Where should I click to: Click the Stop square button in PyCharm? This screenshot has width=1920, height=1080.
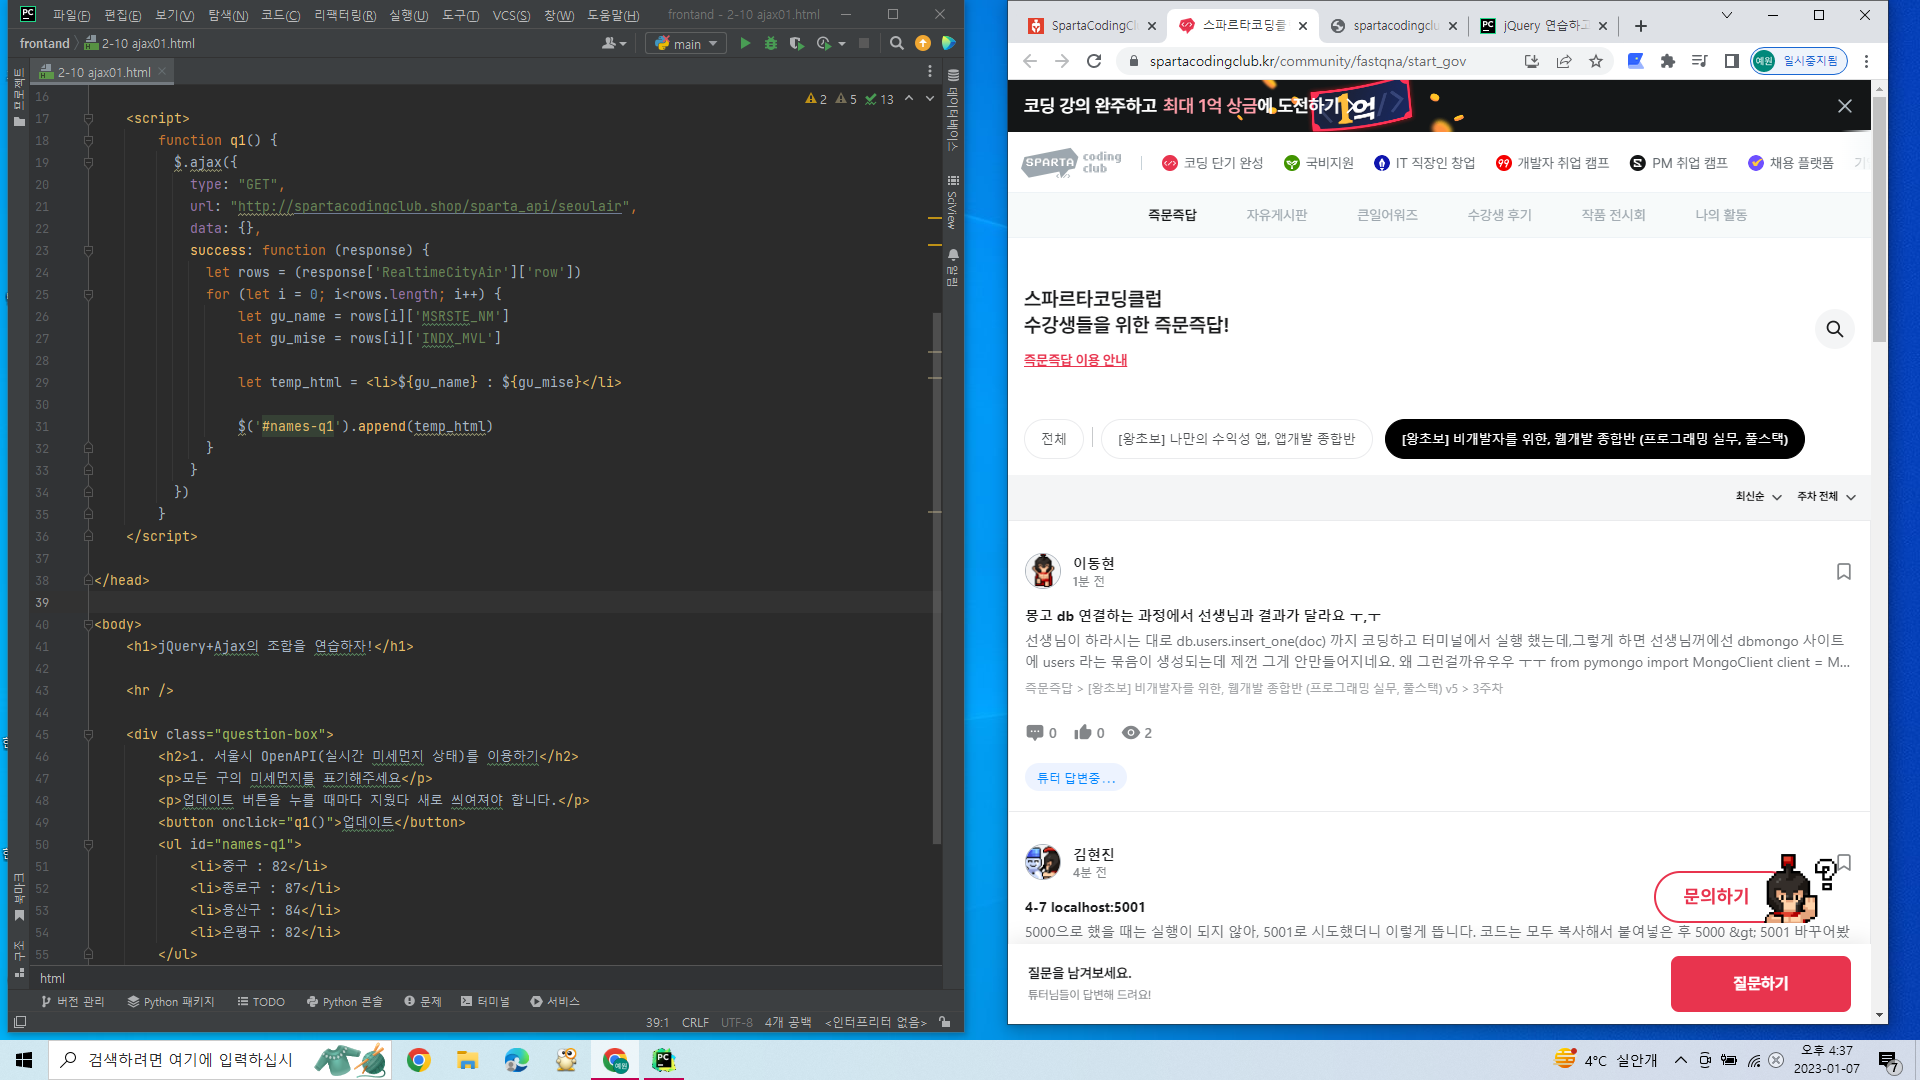864,43
